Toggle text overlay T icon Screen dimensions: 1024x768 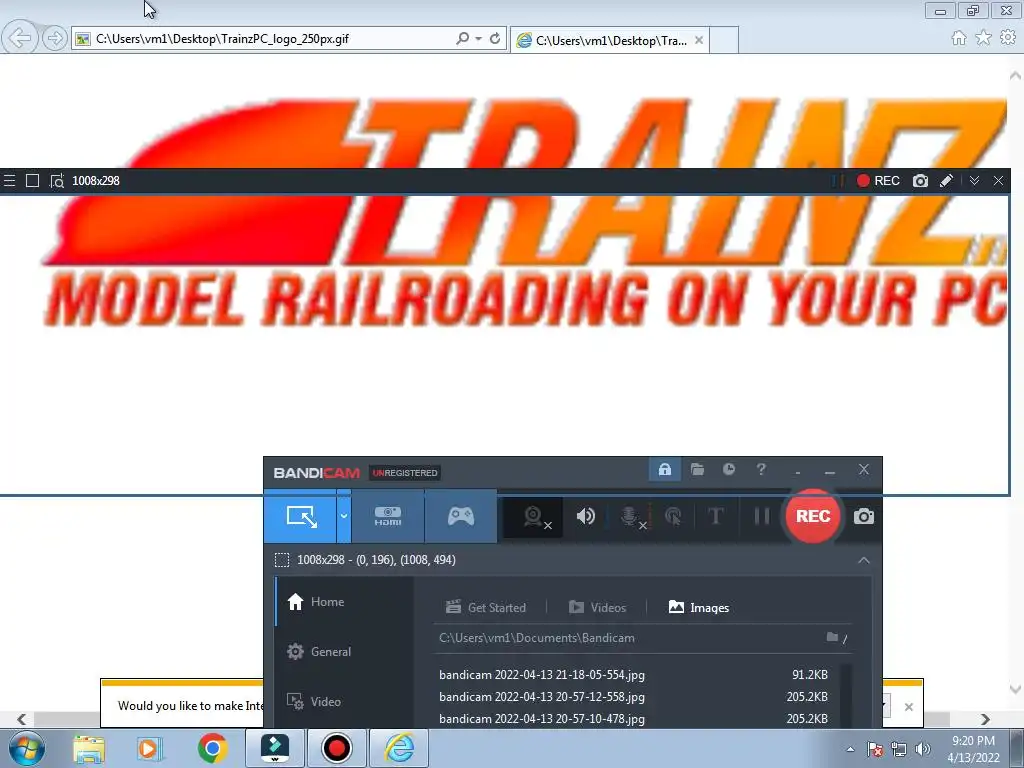716,516
